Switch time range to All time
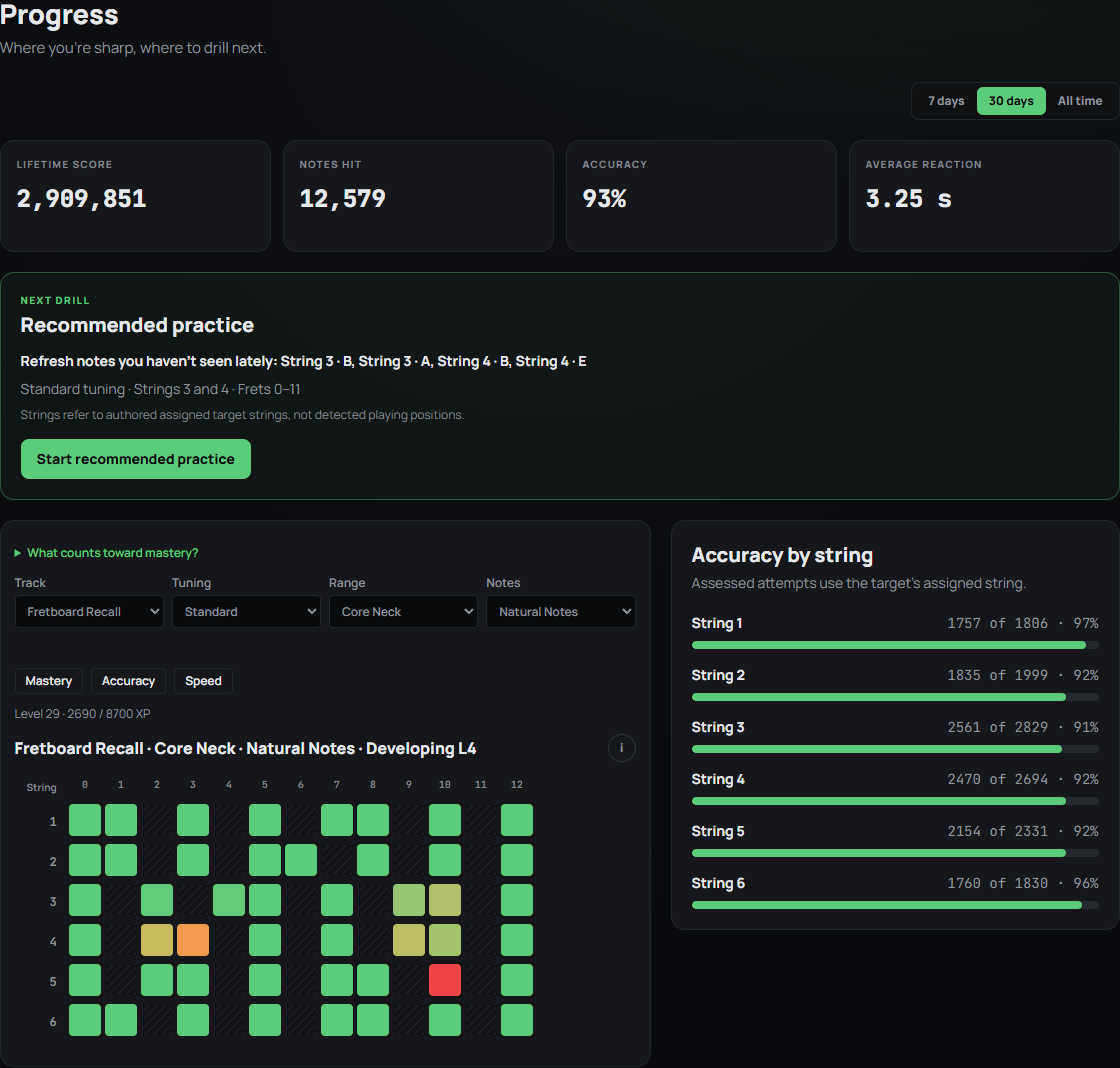The image size is (1120, 1068). click(1079, 101)
